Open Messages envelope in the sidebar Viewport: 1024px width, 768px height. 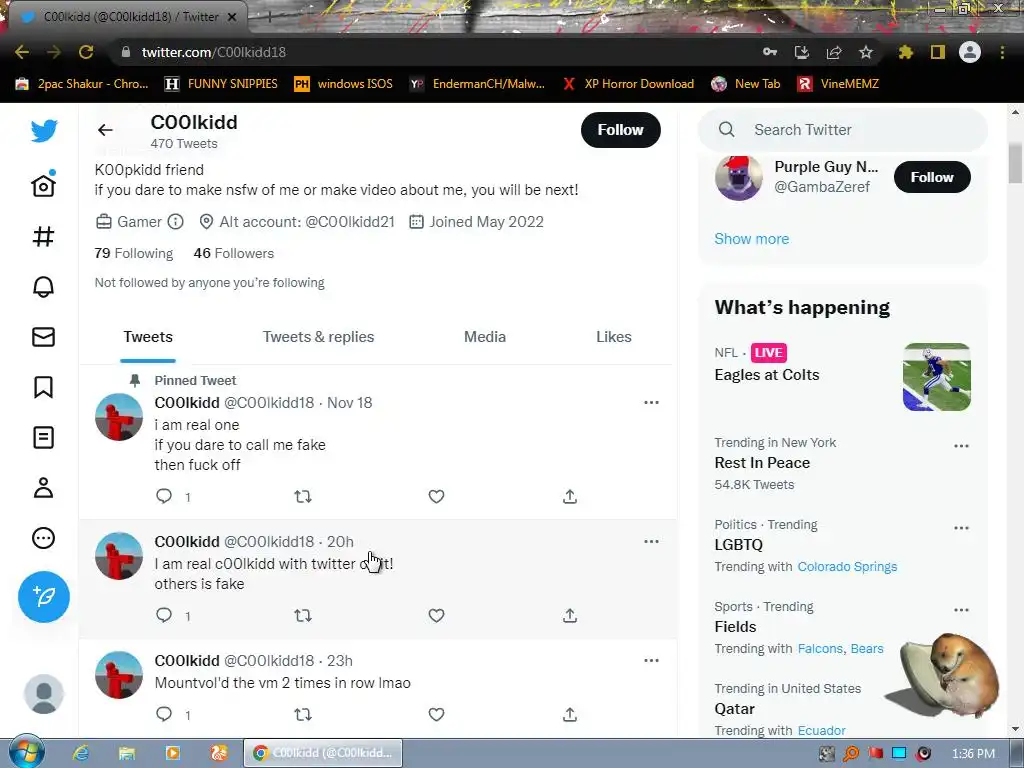coord(44,337)
